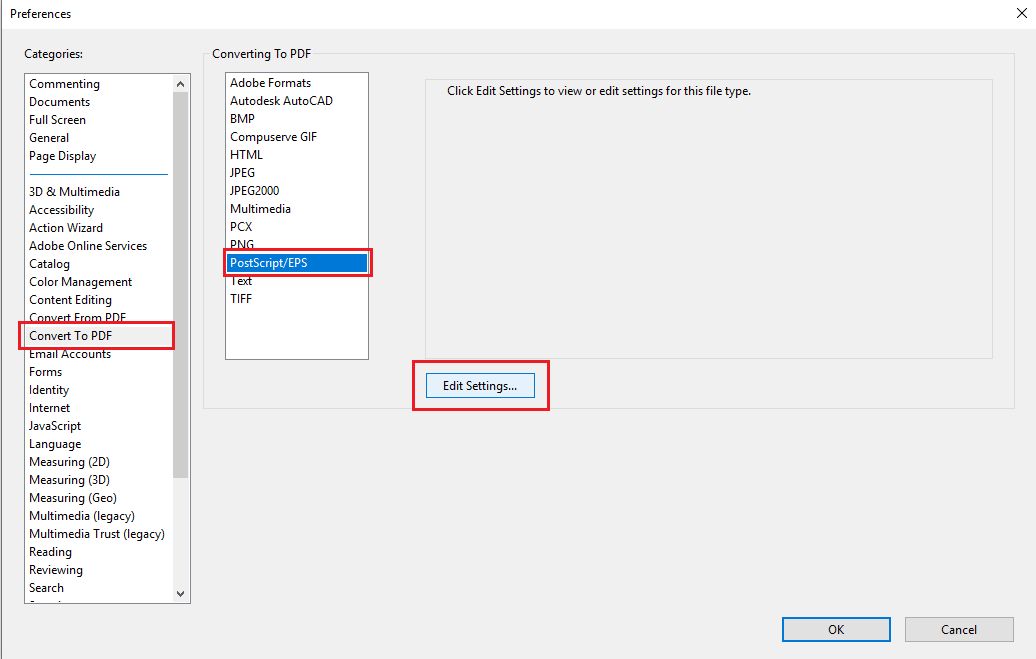Select Documents category
1036x659 pixels.
click(59, 102)
